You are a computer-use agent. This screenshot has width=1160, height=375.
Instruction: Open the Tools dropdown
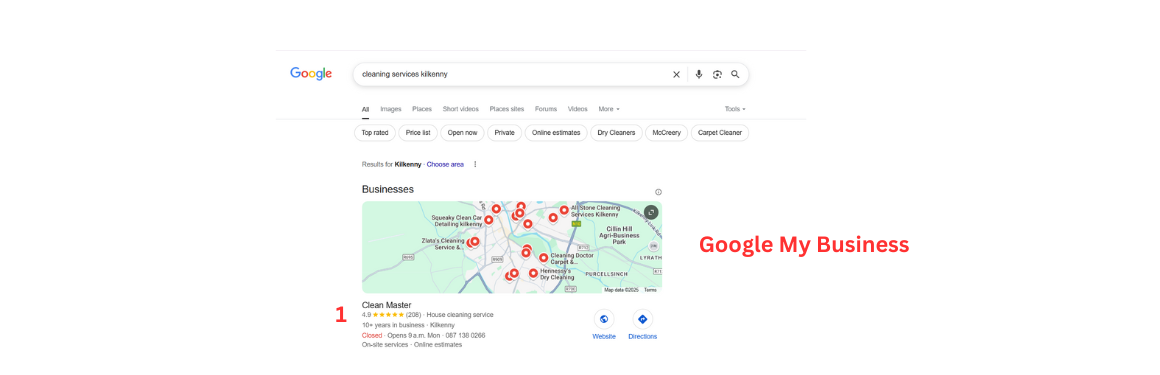pyautogui.click(x=735, y=109)
